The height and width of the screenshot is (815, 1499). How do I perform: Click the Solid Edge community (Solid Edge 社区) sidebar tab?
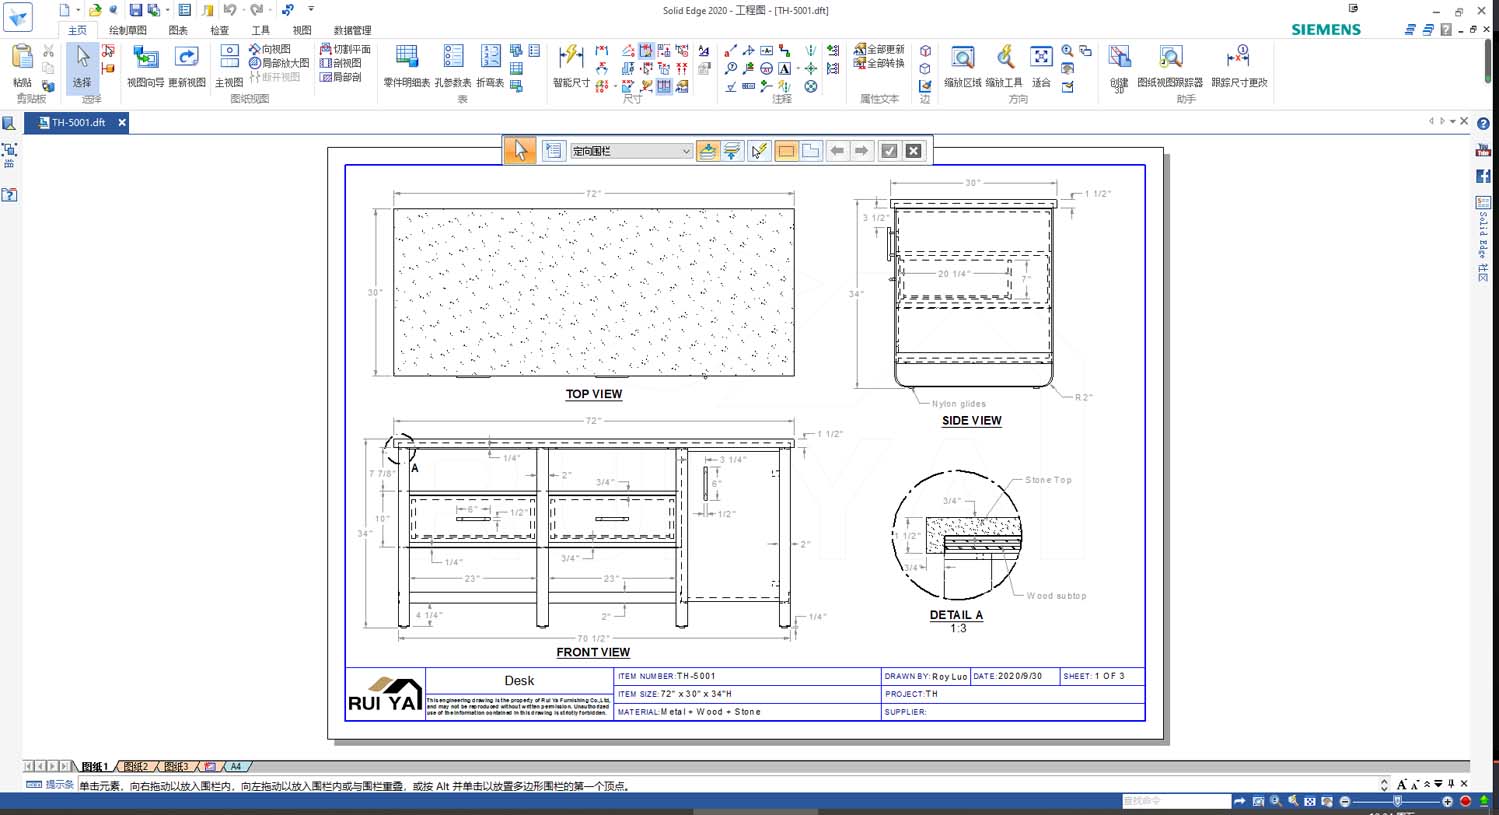click(1483, 239)
